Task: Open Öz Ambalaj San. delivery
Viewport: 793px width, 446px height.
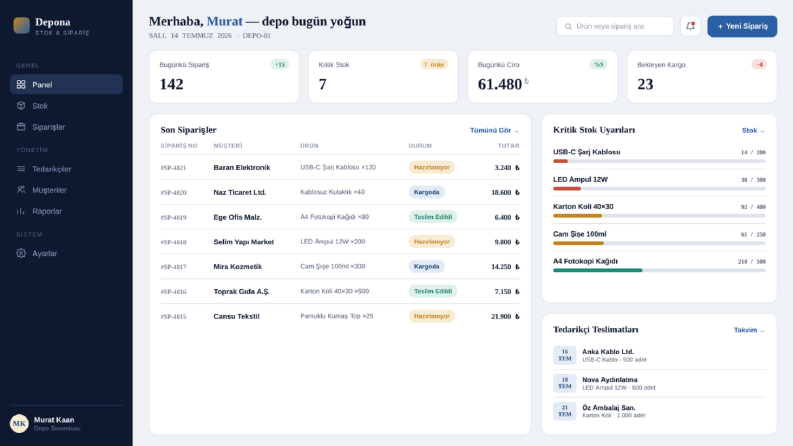Action: pos(659,411)
